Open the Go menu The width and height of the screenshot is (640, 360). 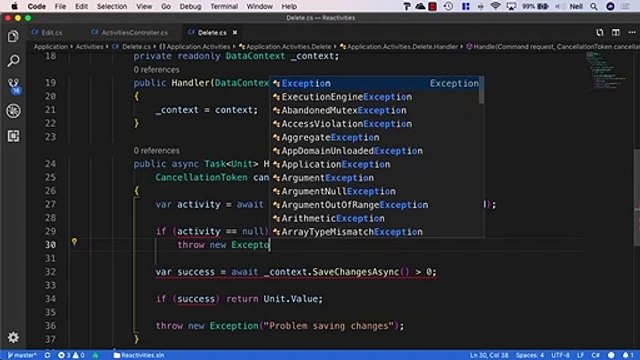pos(166,6)
